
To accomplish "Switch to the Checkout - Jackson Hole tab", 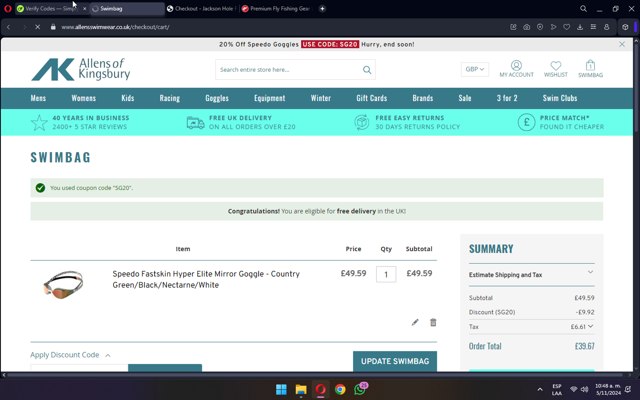I will click(201, 9).
